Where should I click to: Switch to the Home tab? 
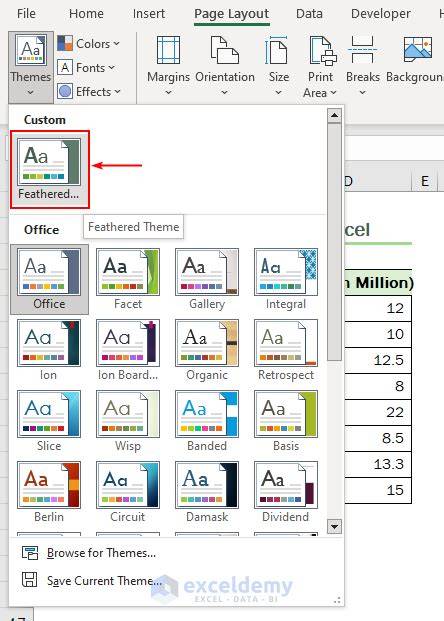(x=86, y=14)
